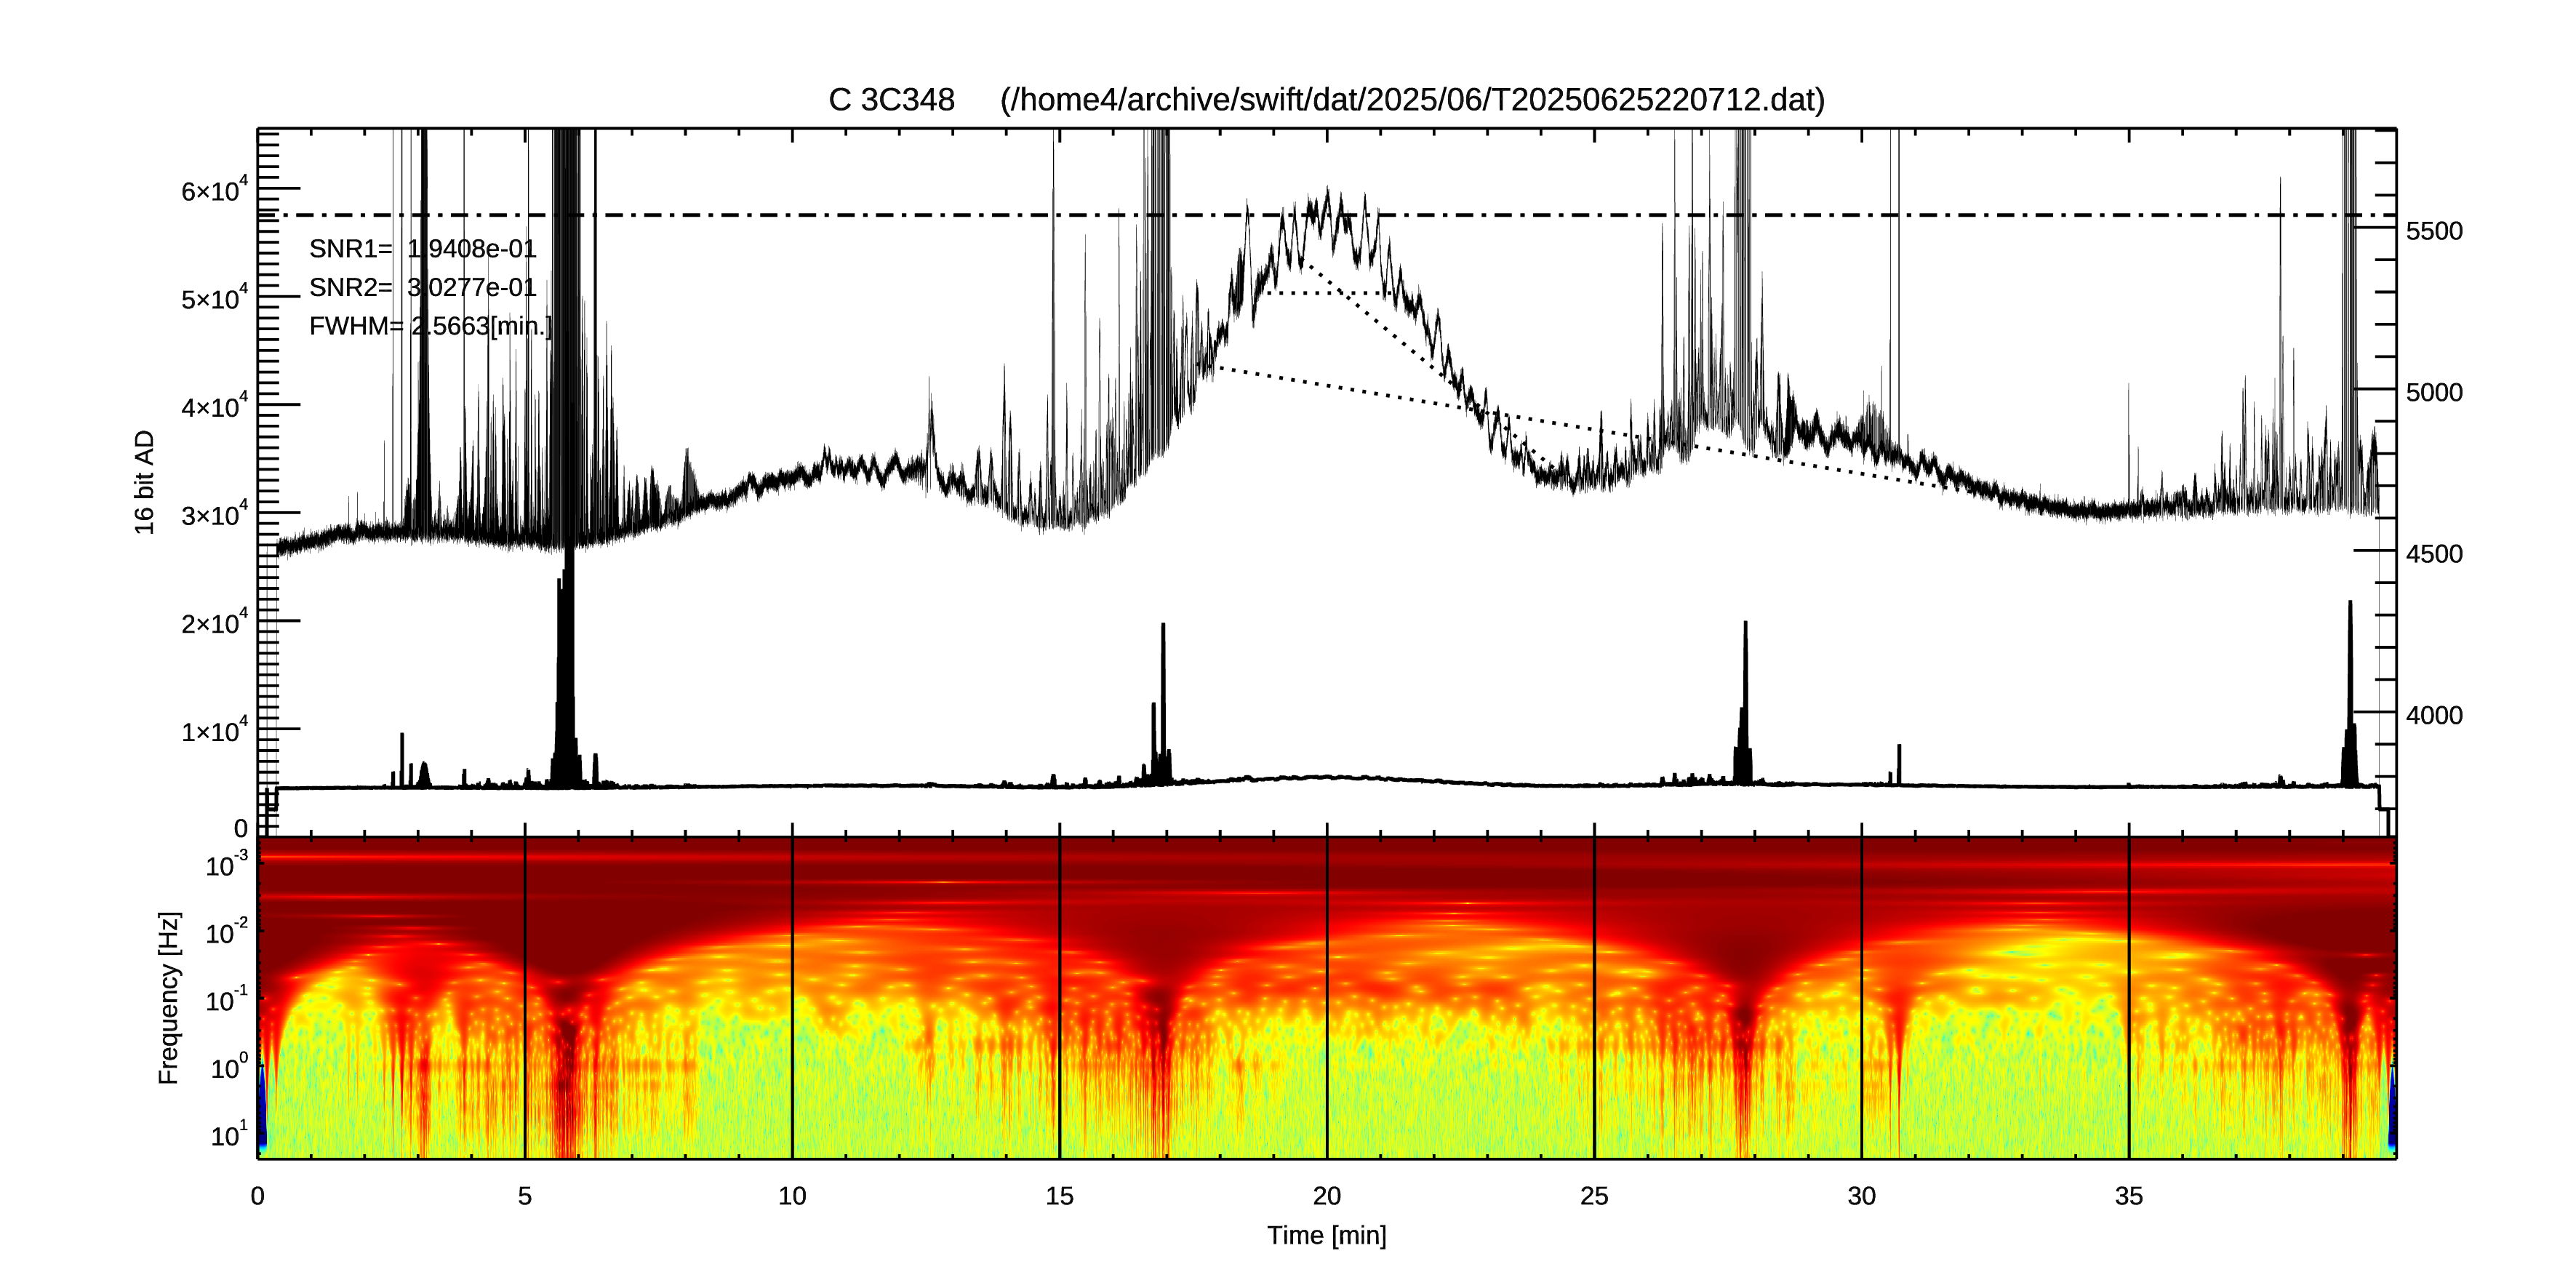Image resolution: width=2576 pixels, height=1288 pixels.
Task: Click the right-axis 5500 label
Action: tap(2434, 231)
